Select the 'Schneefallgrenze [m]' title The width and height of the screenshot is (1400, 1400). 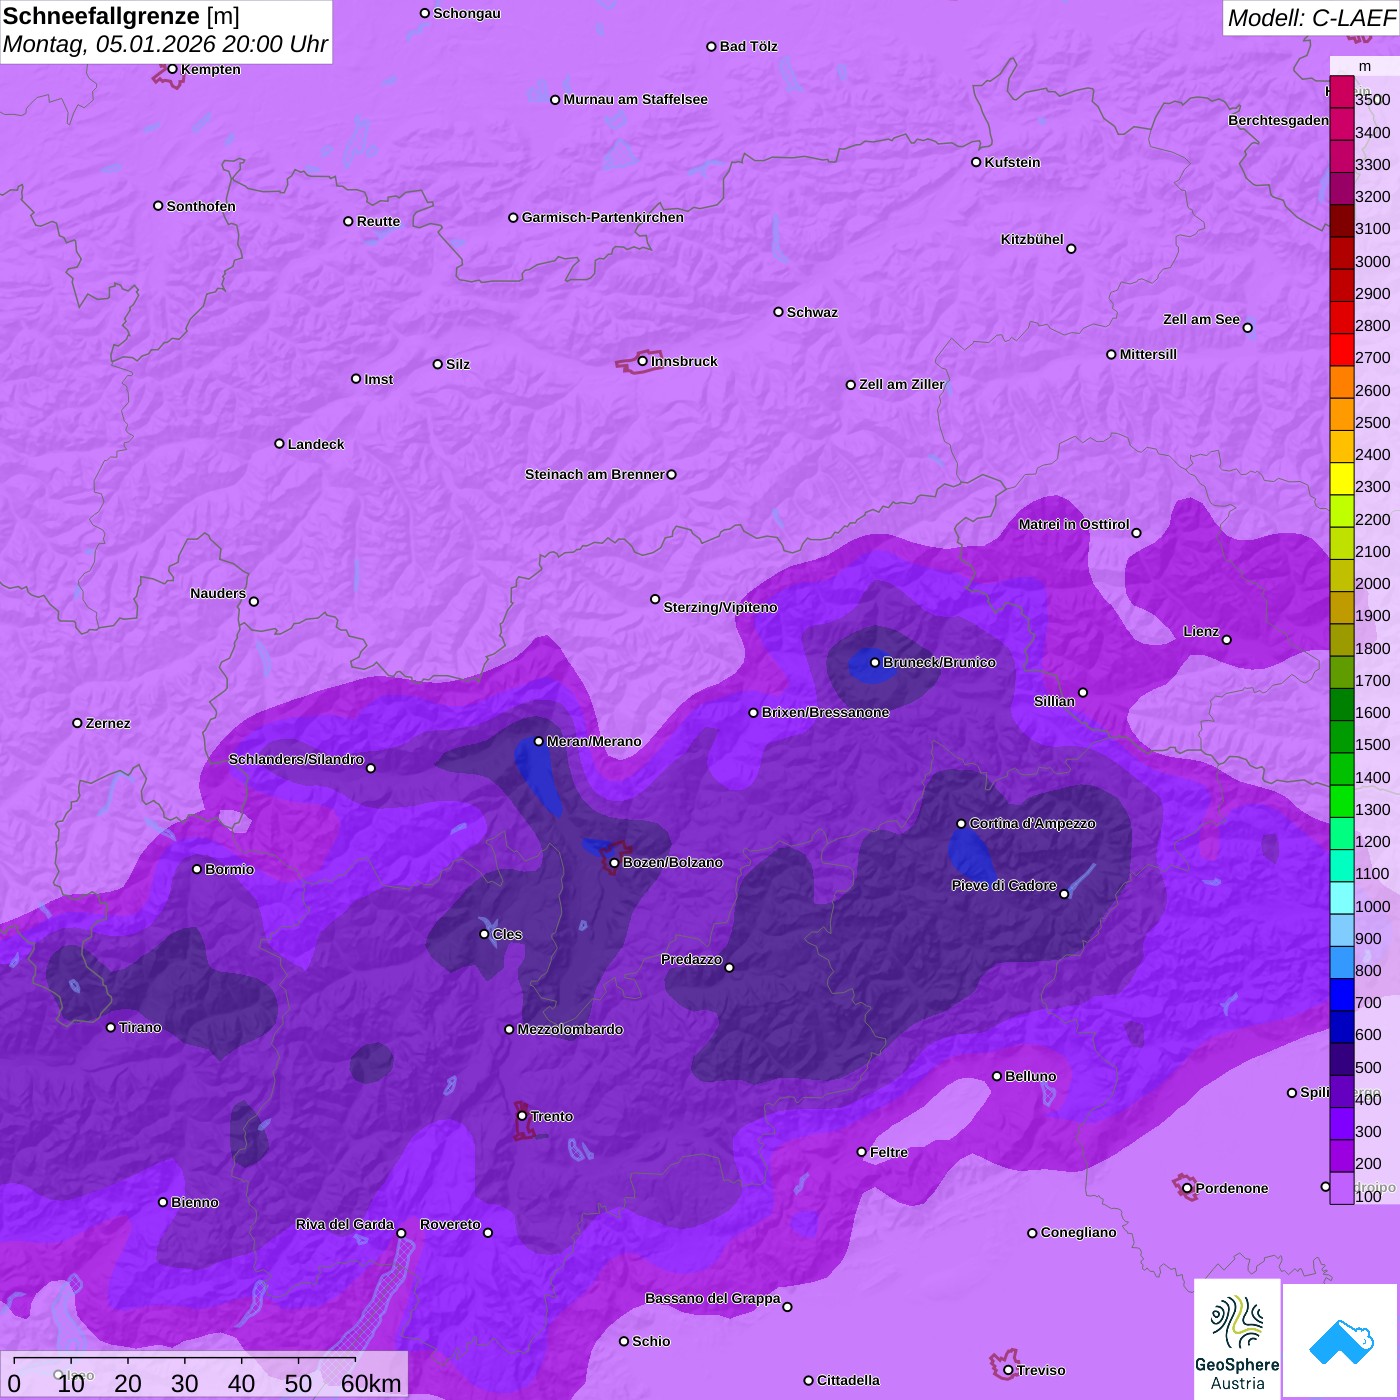(x=121, y=16)
